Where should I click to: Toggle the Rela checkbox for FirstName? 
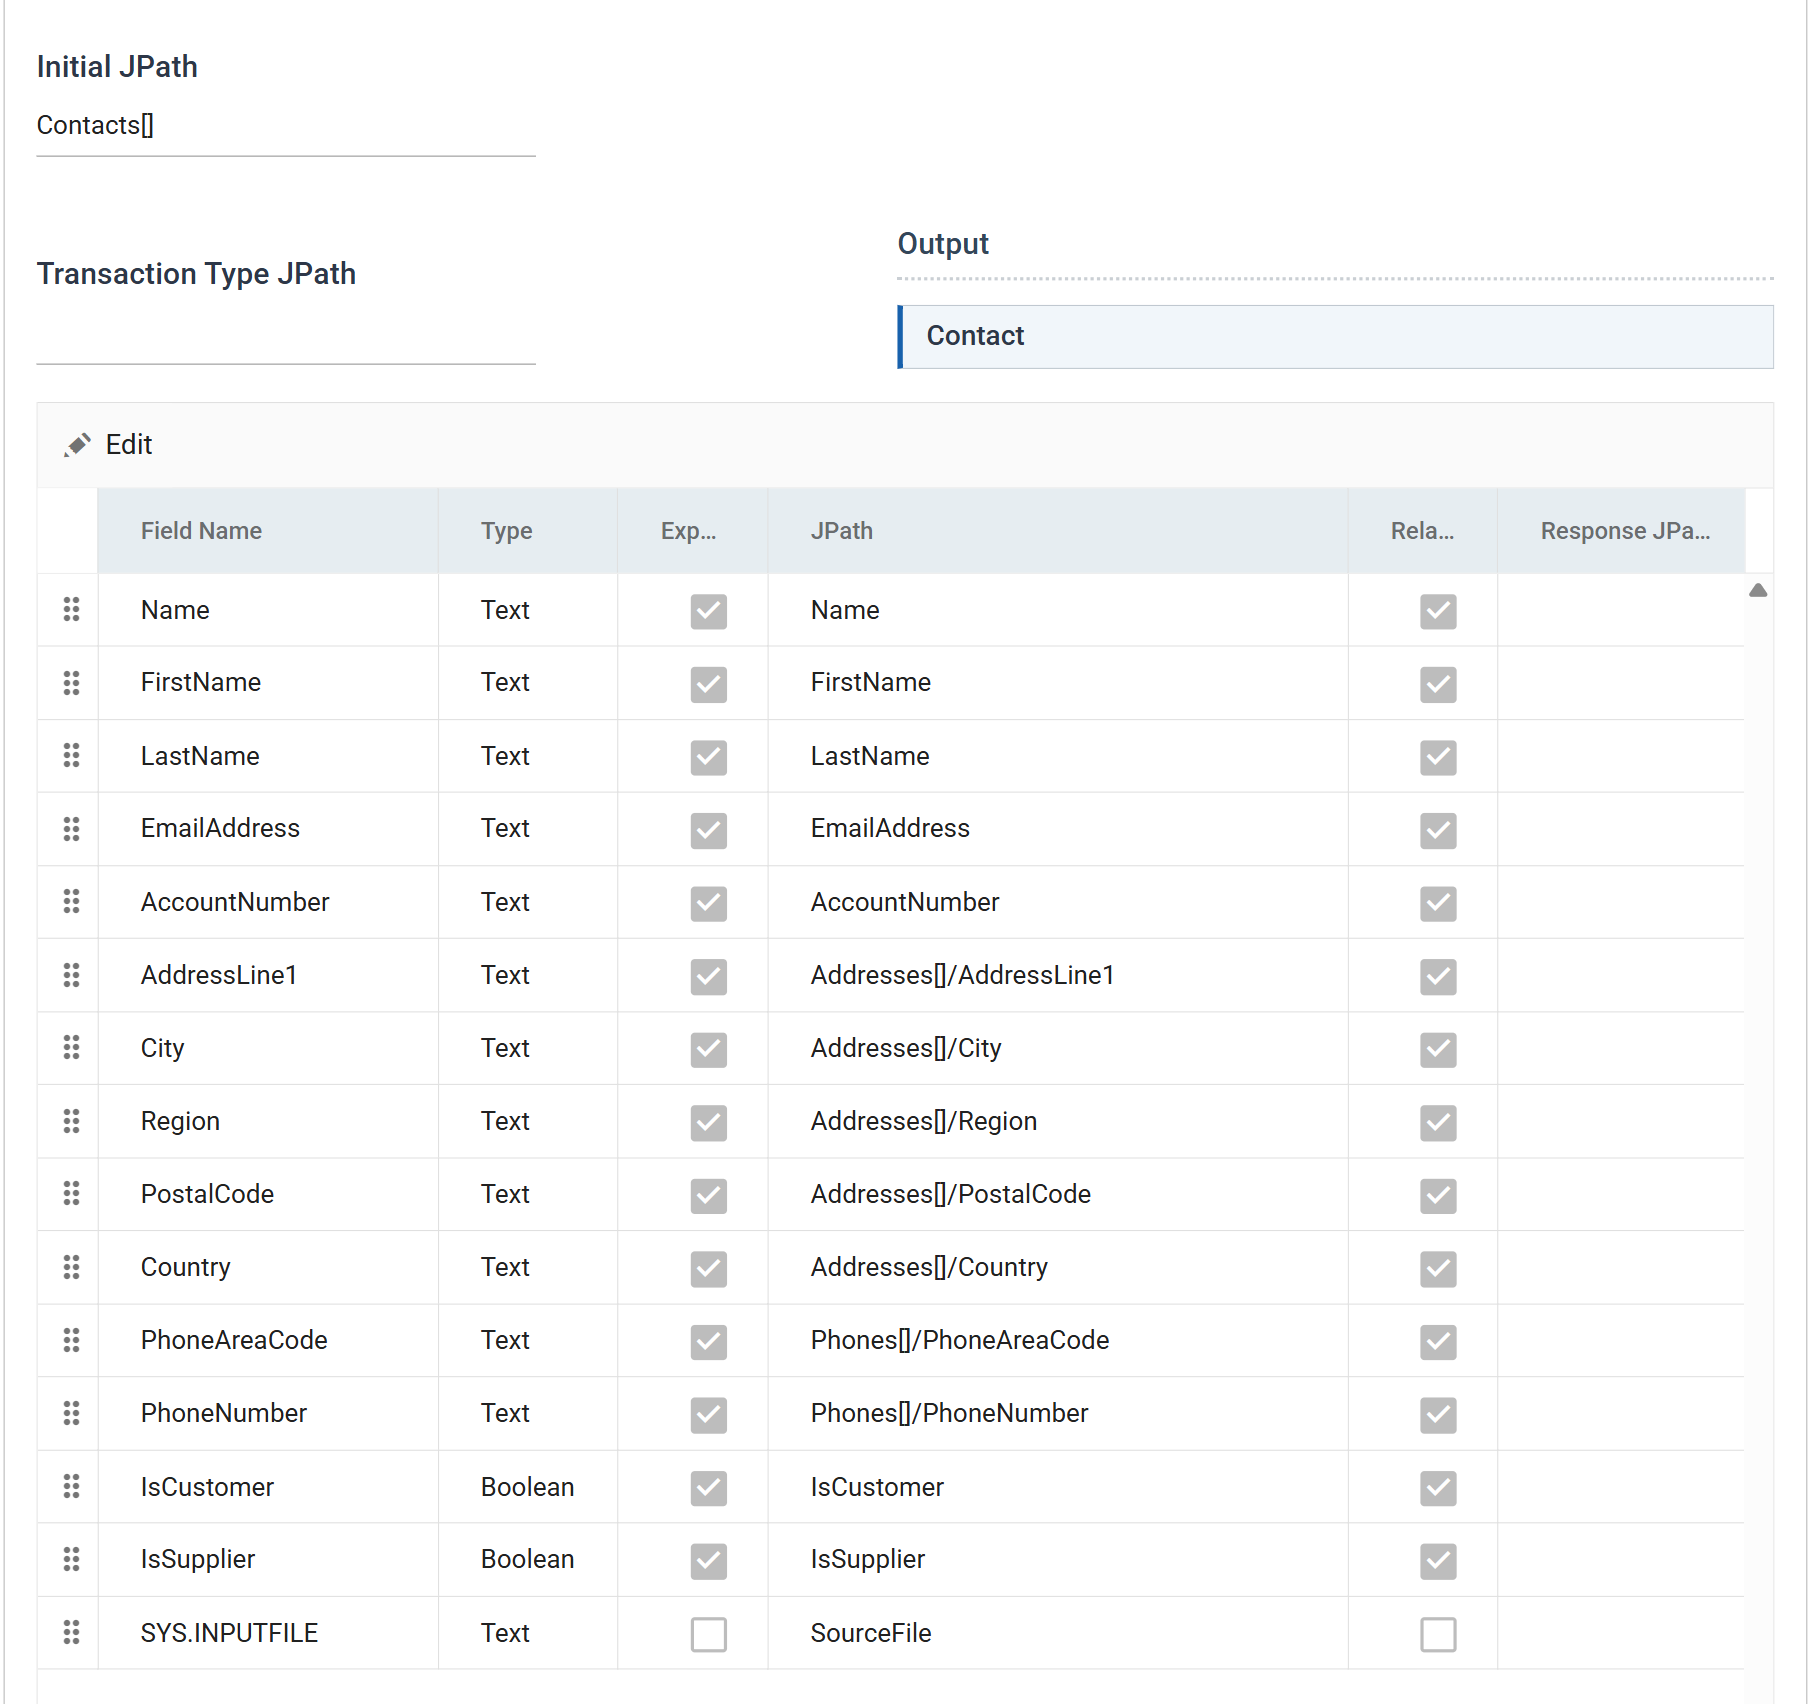[x=1438, y=684]
